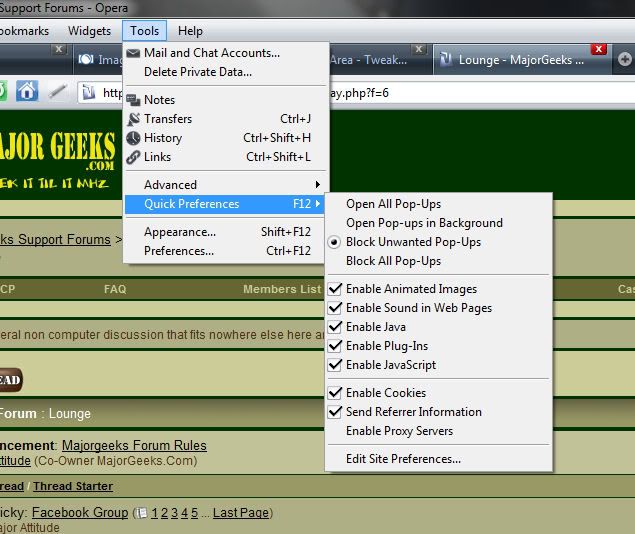Open the Widgets menu
Screen dimensions: 635x534
(89, 31)
